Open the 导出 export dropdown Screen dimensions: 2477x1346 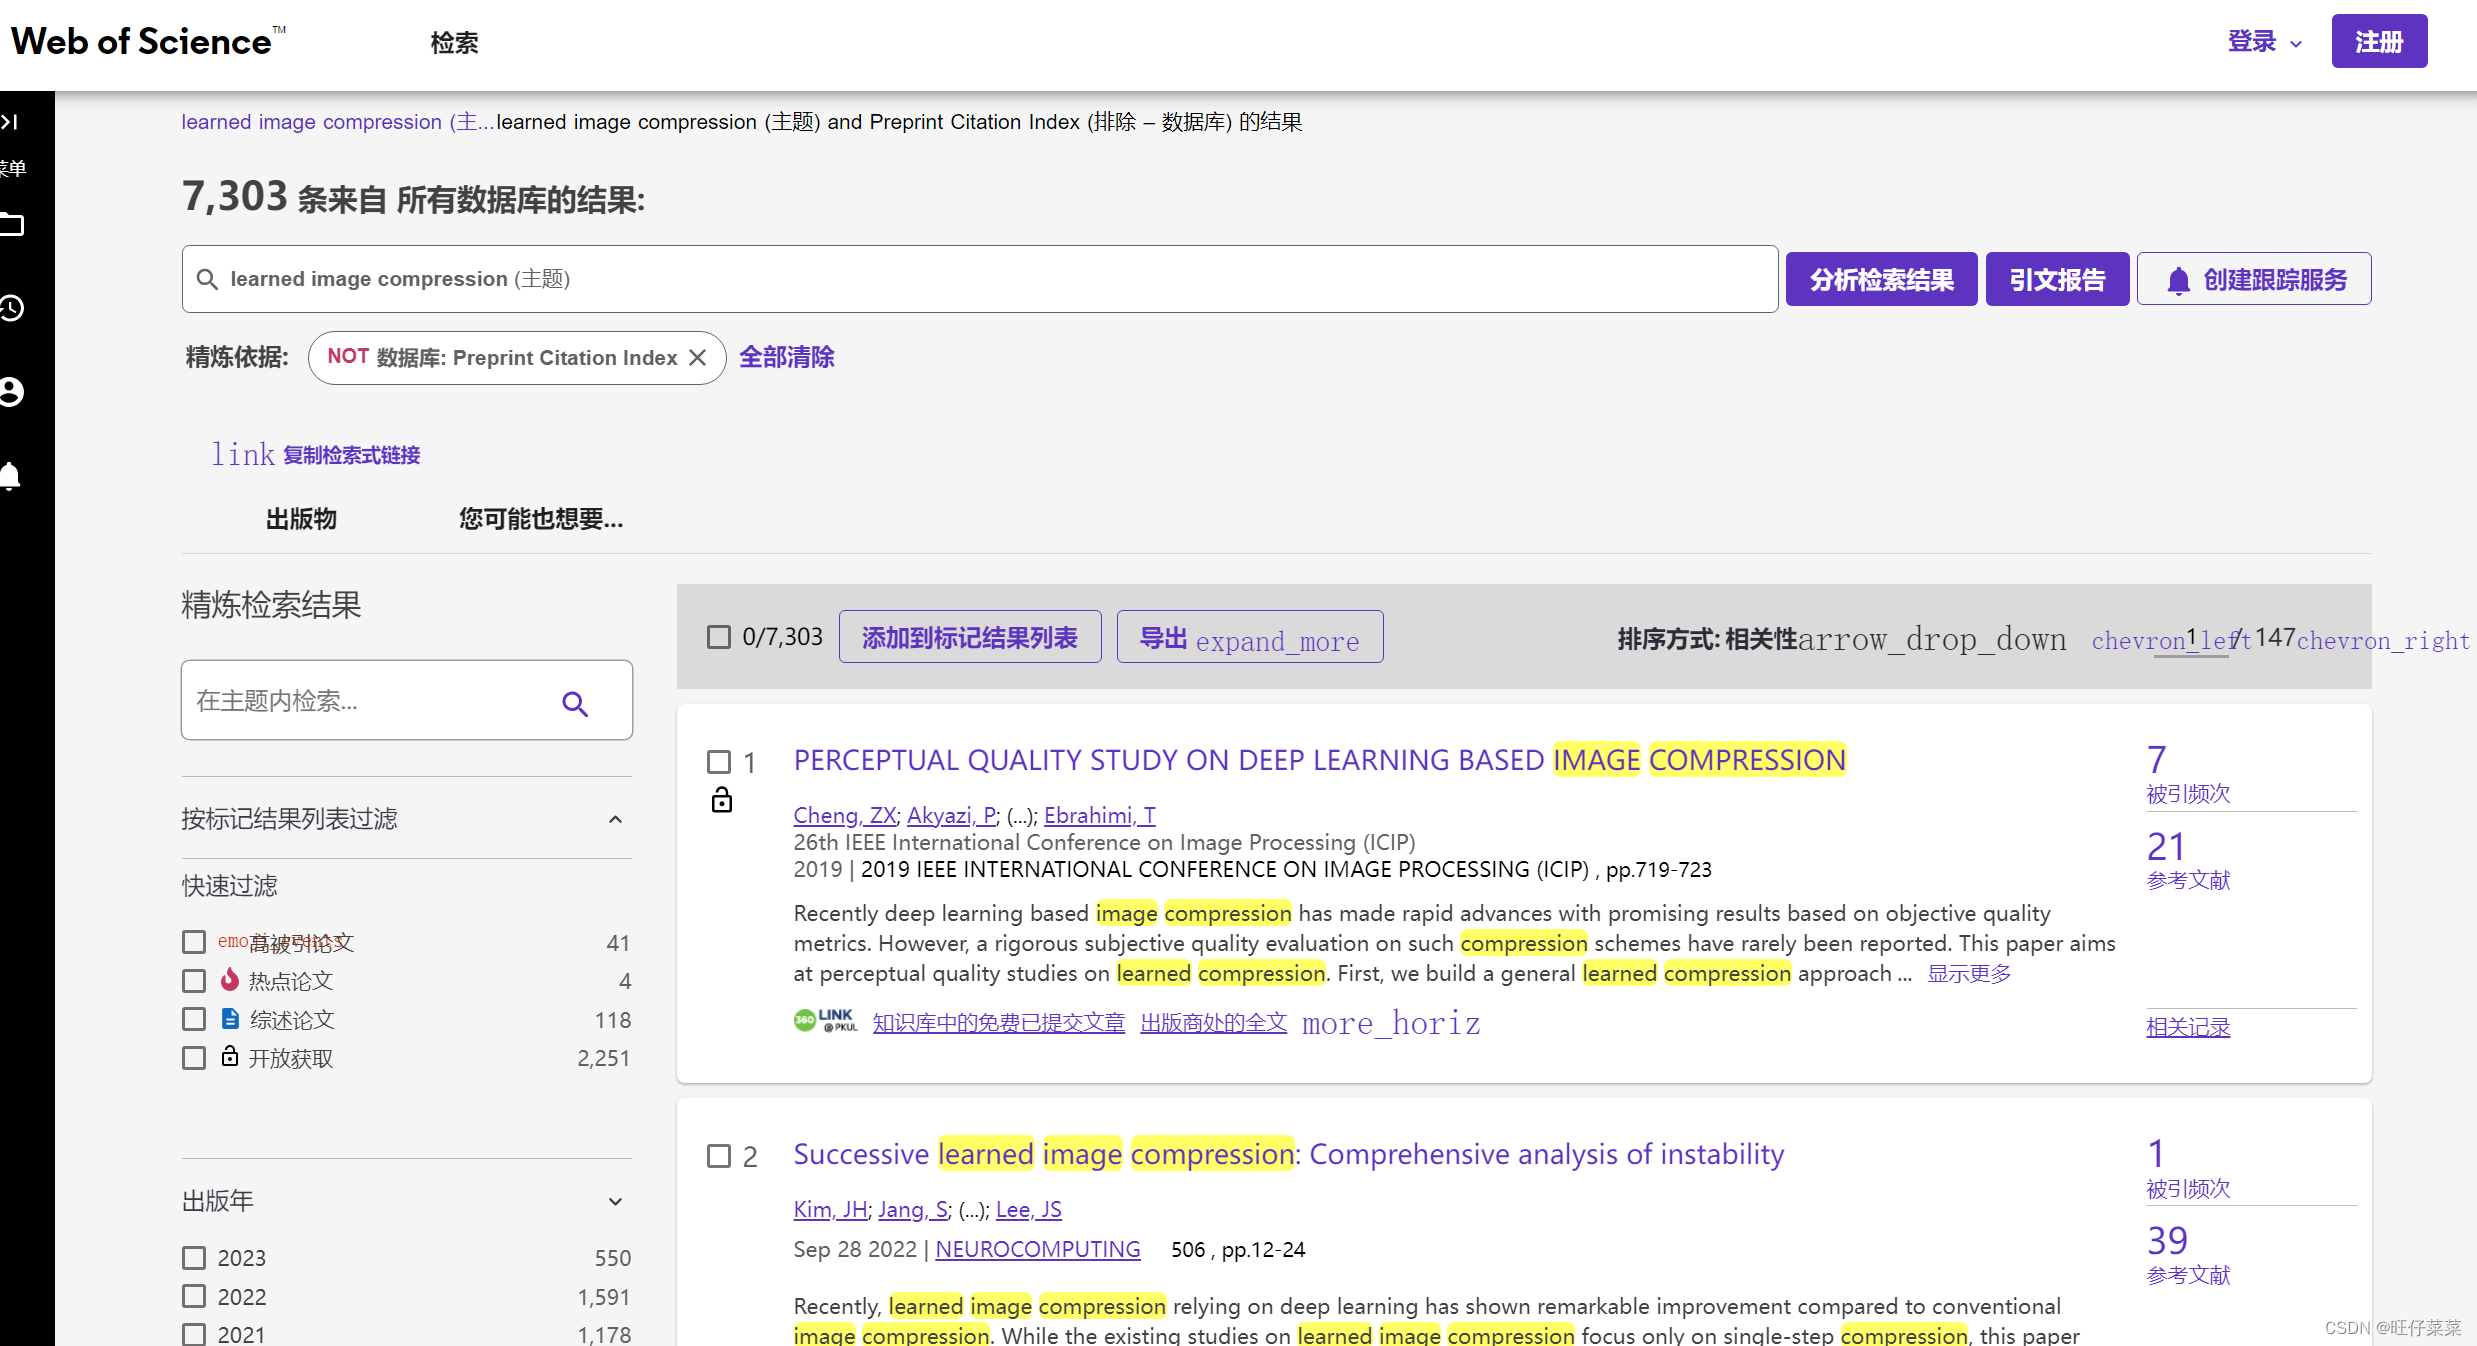1249,638
